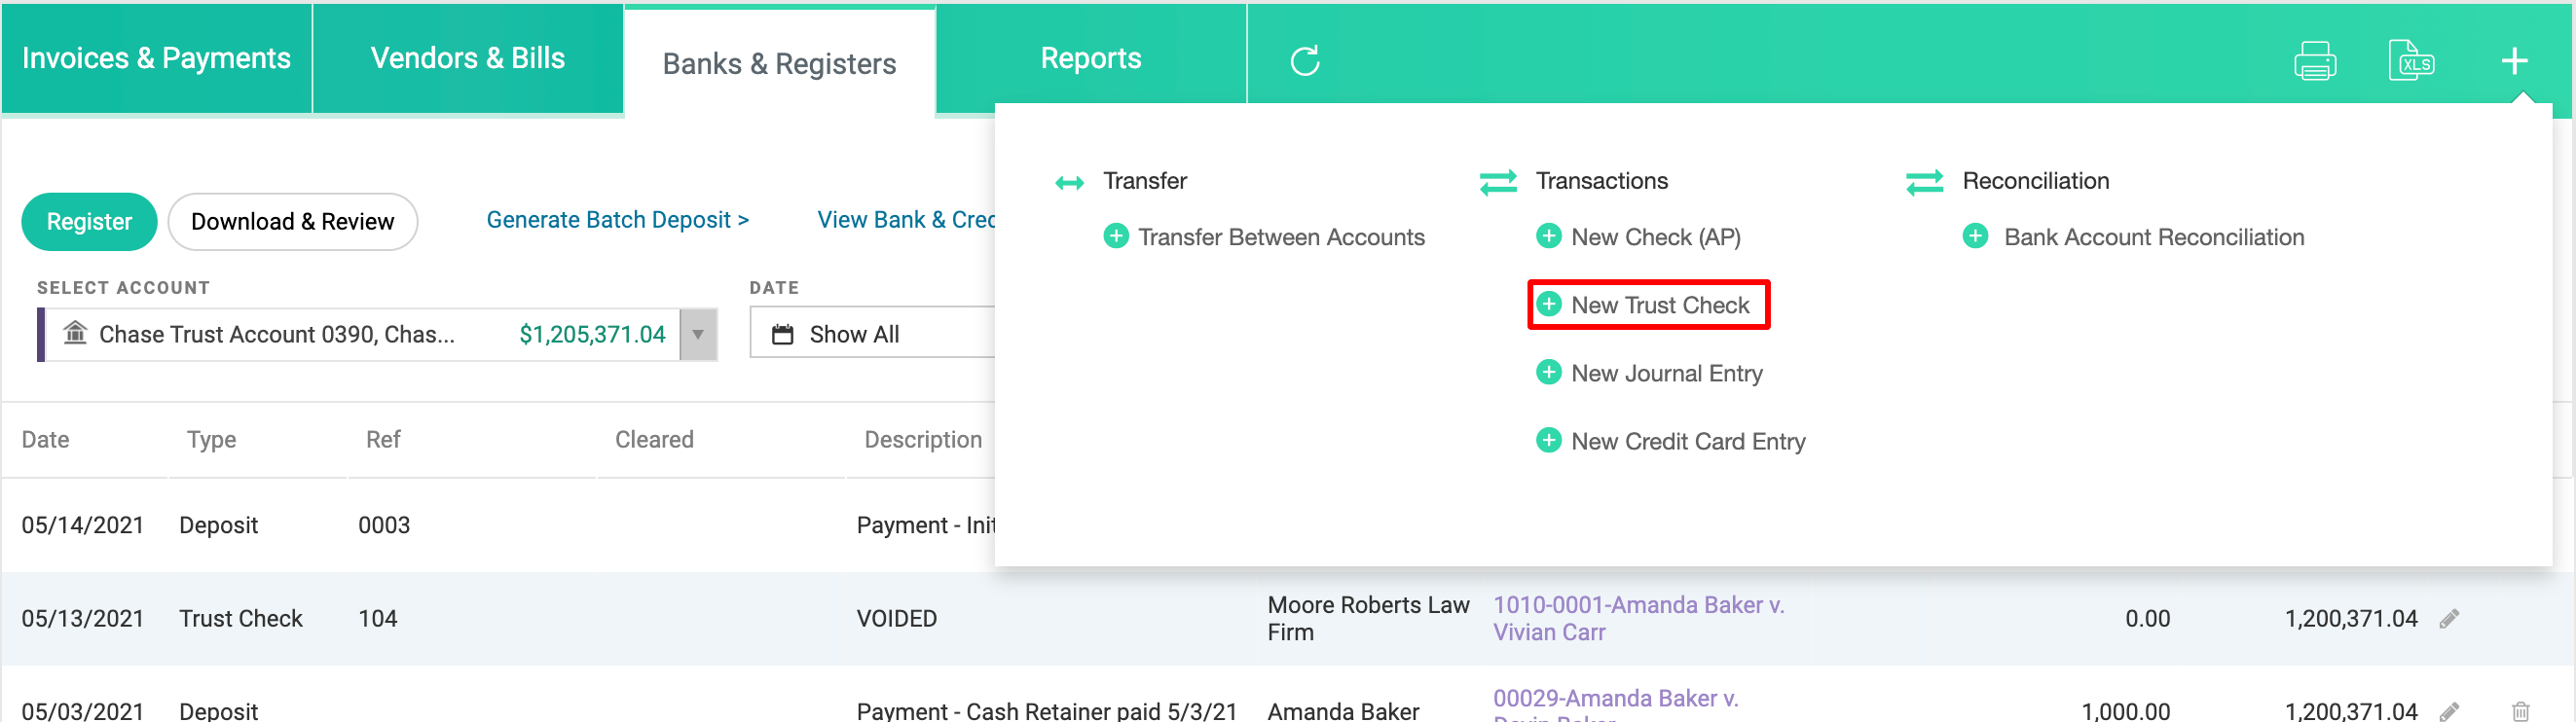Click the Reconciliation arrows icon
The width and height of the screenshot is (2576, 722).
1924,182
